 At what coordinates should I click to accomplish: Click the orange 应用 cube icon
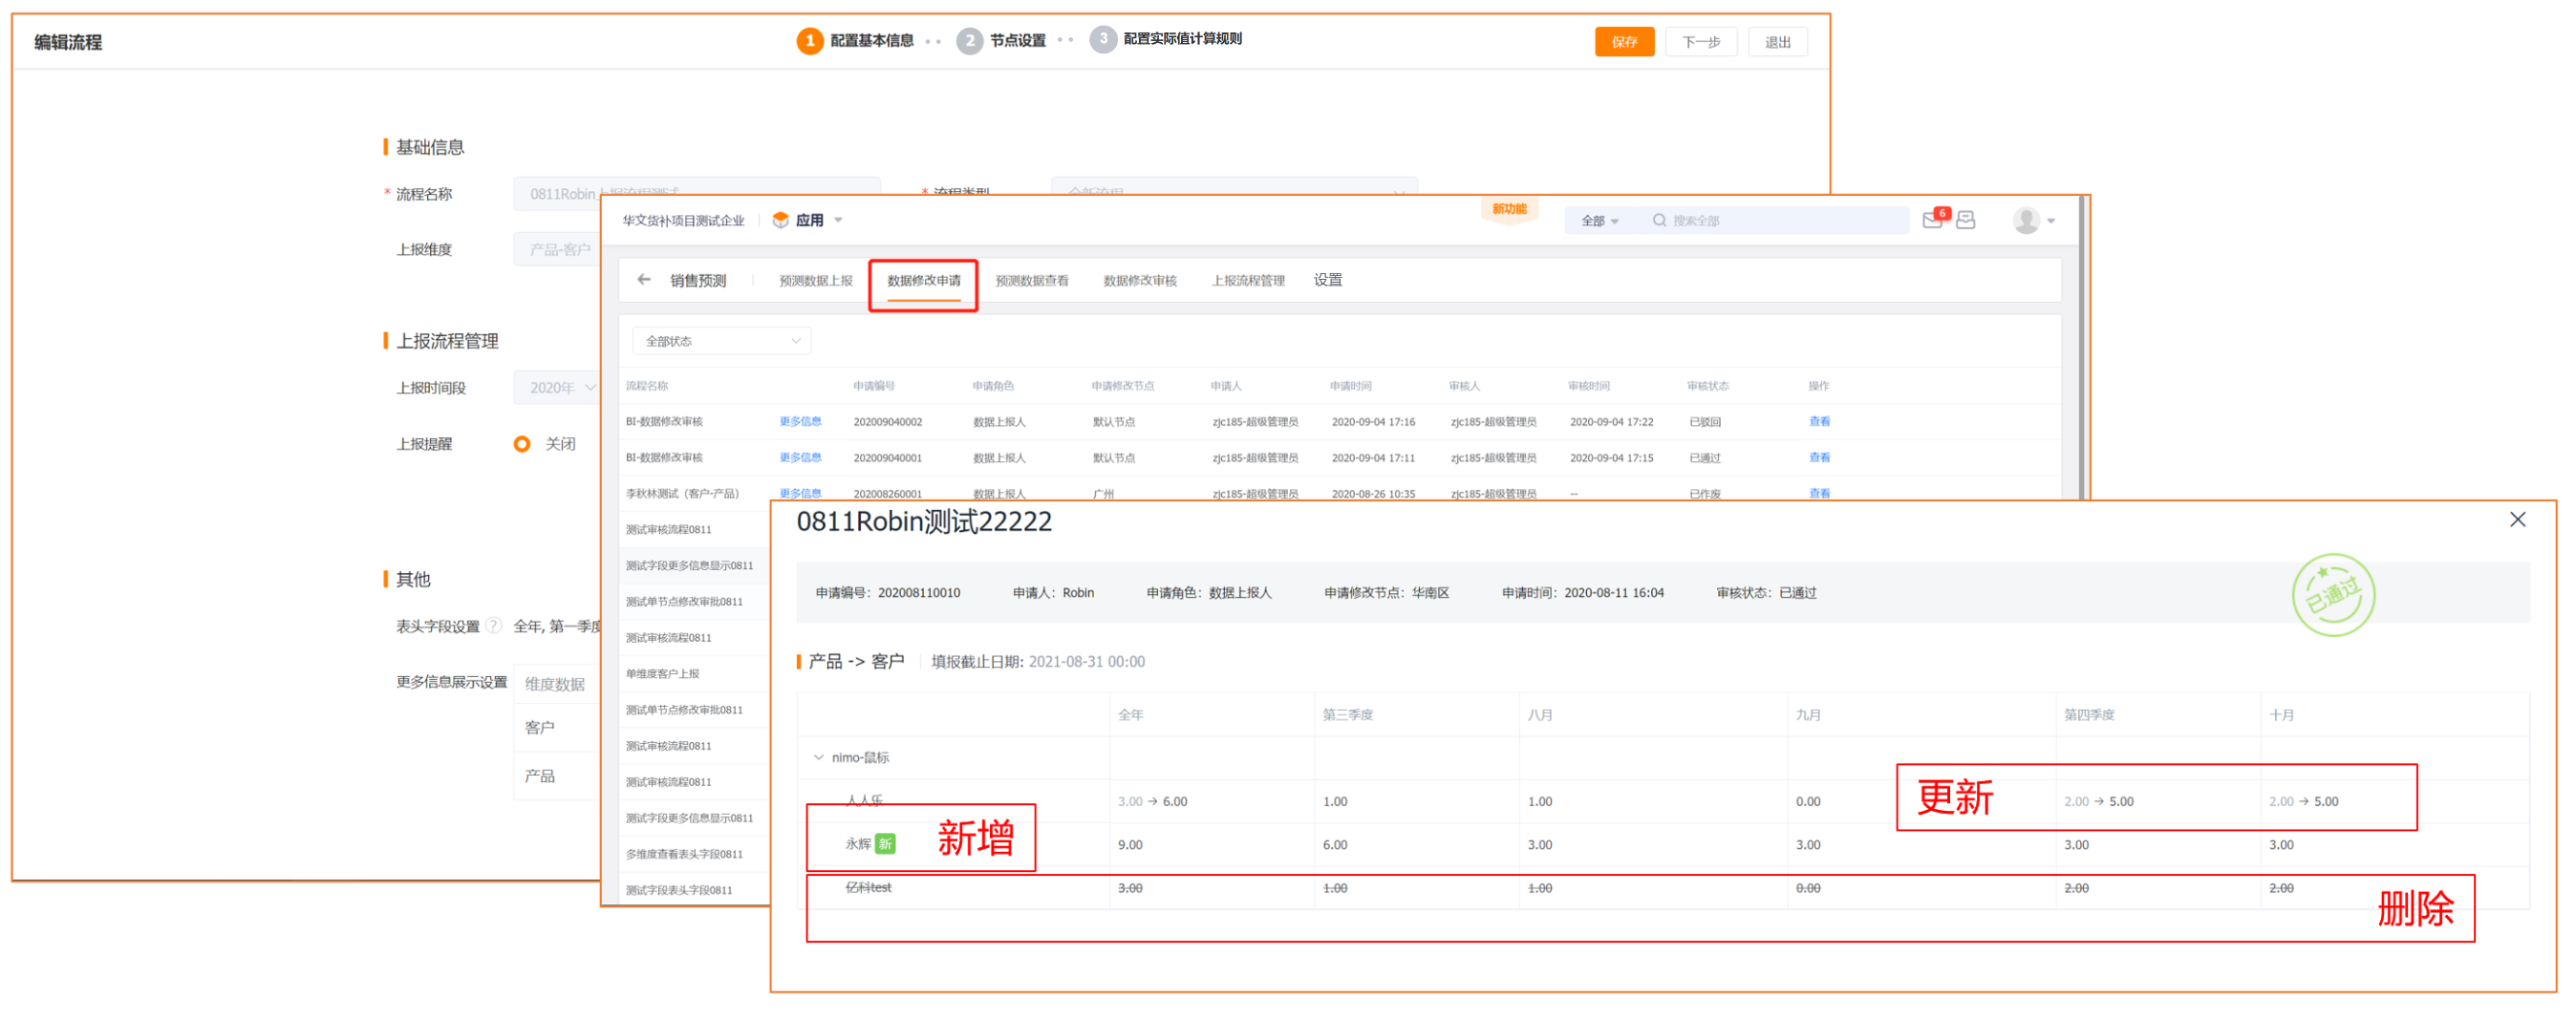point(781,220)
